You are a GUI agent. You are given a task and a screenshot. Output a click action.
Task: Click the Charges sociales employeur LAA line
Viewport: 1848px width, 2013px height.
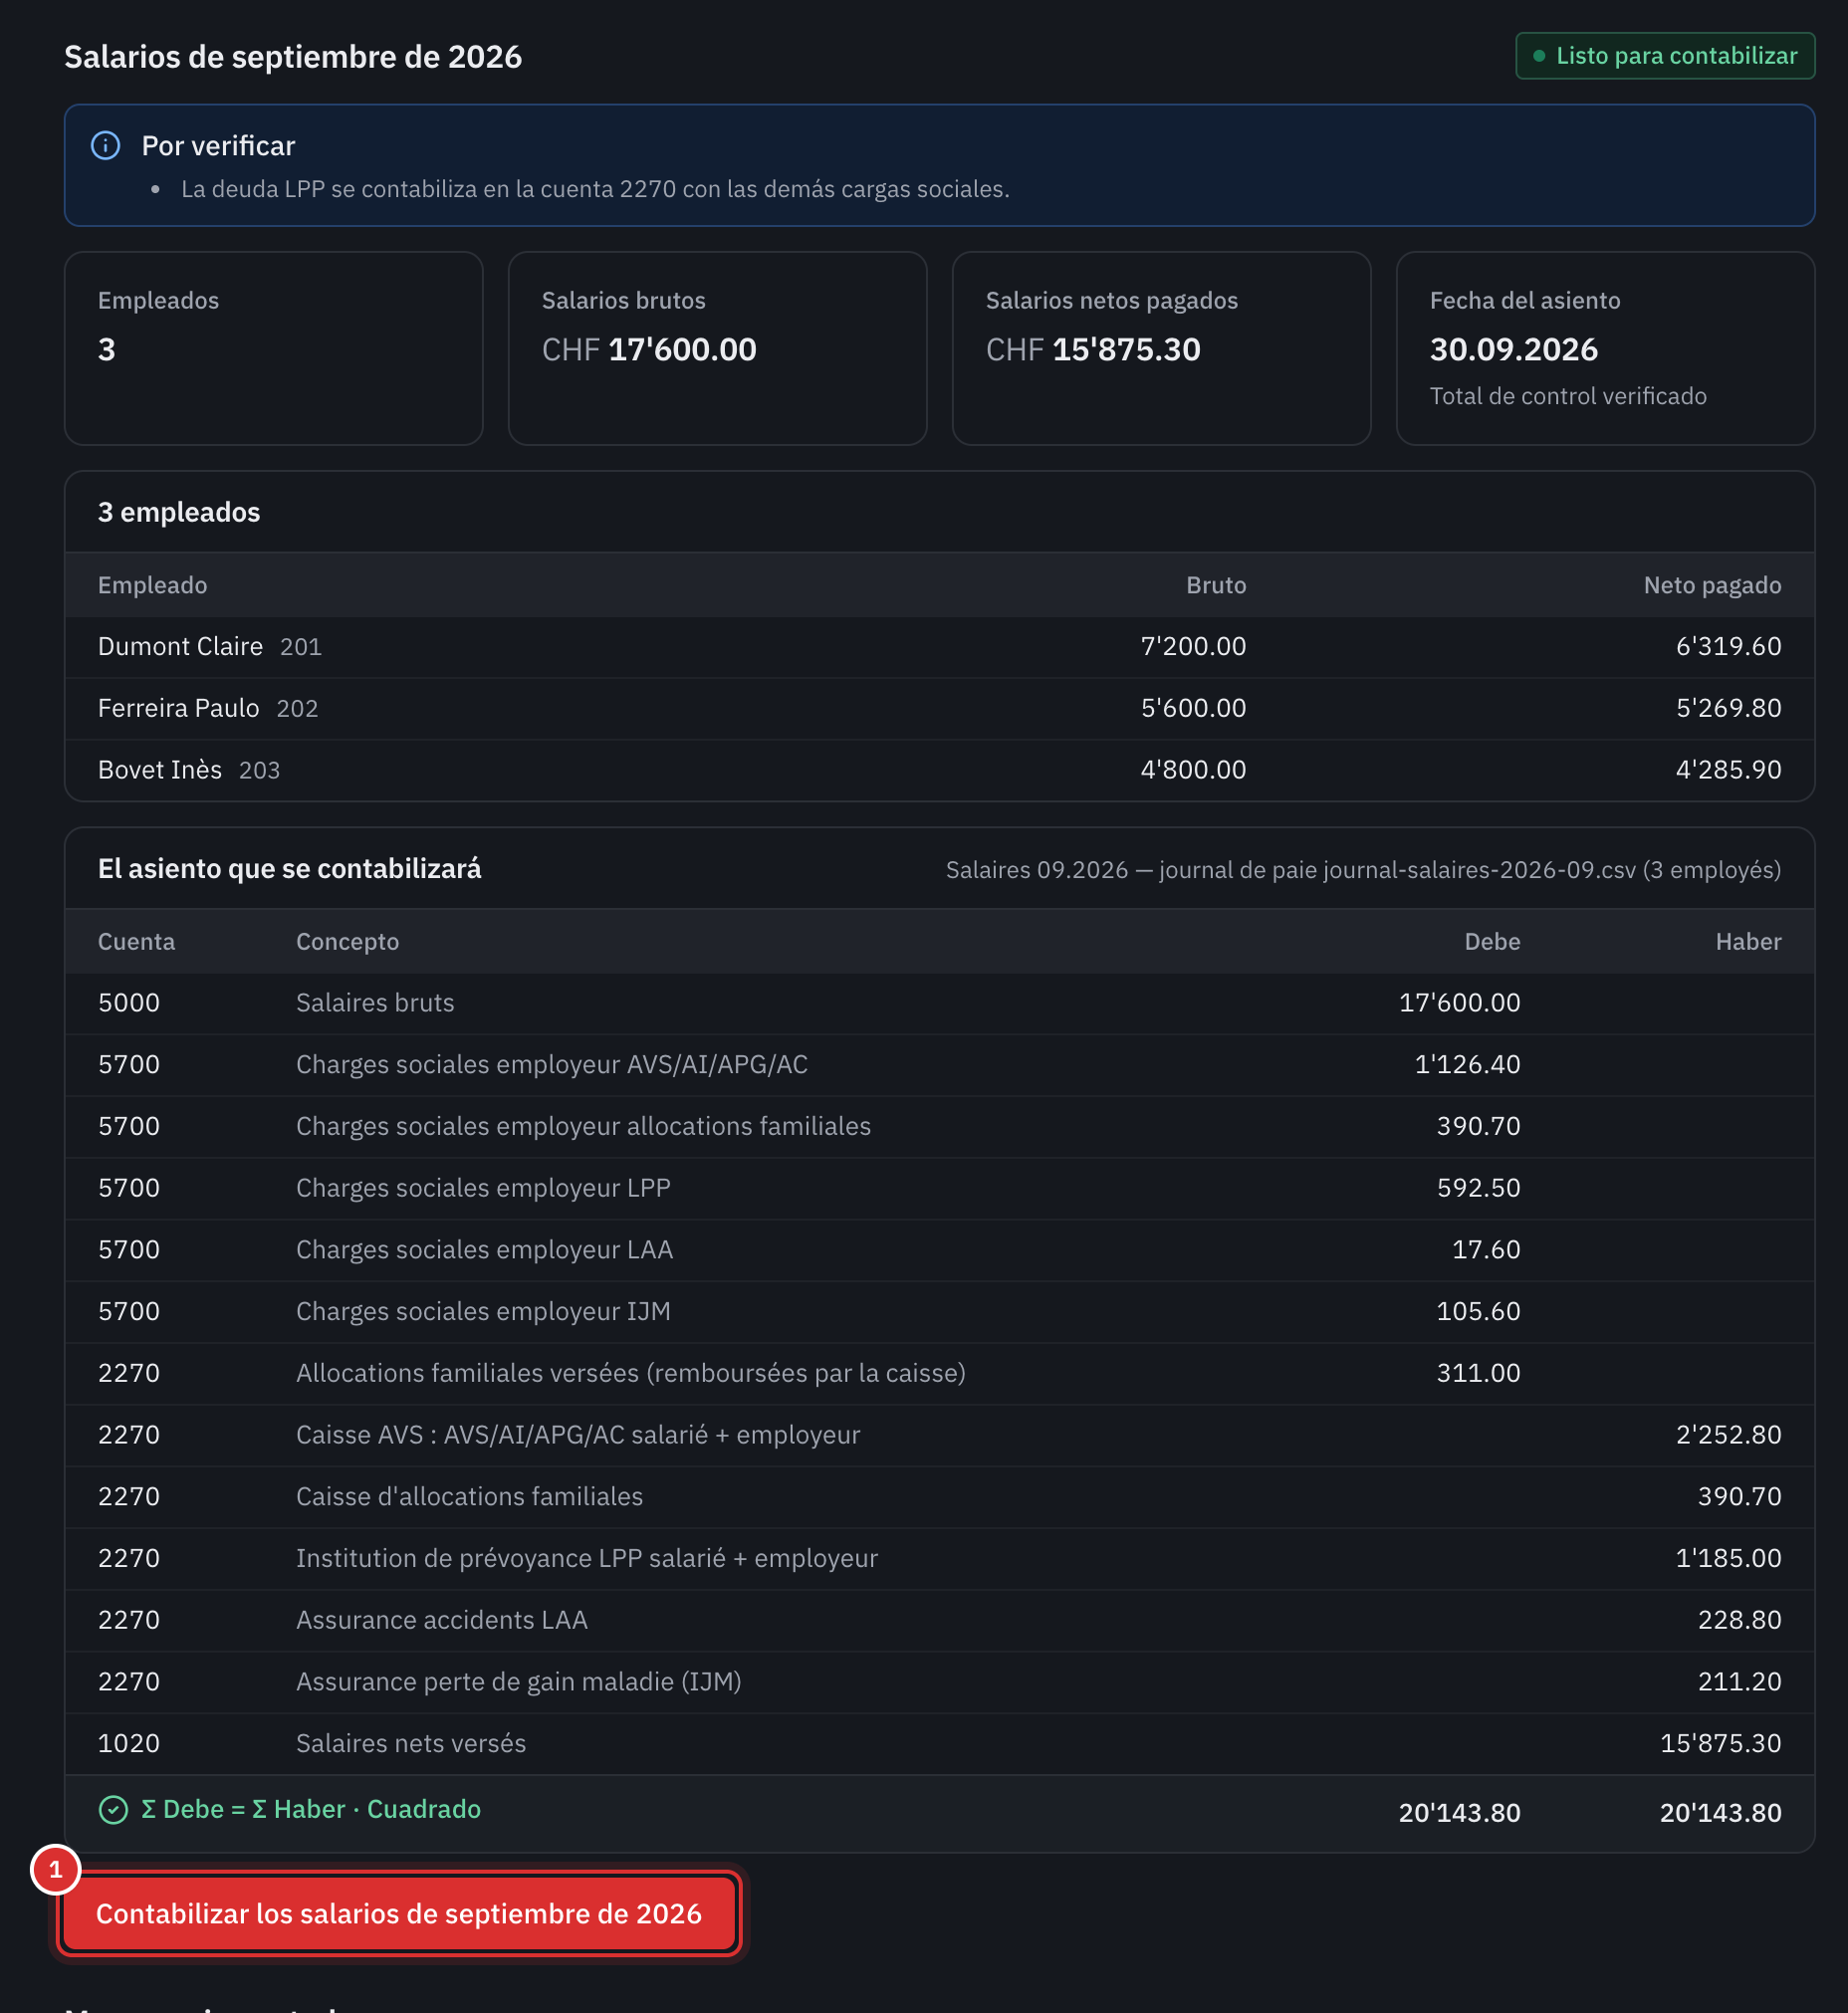(939, 1250)
